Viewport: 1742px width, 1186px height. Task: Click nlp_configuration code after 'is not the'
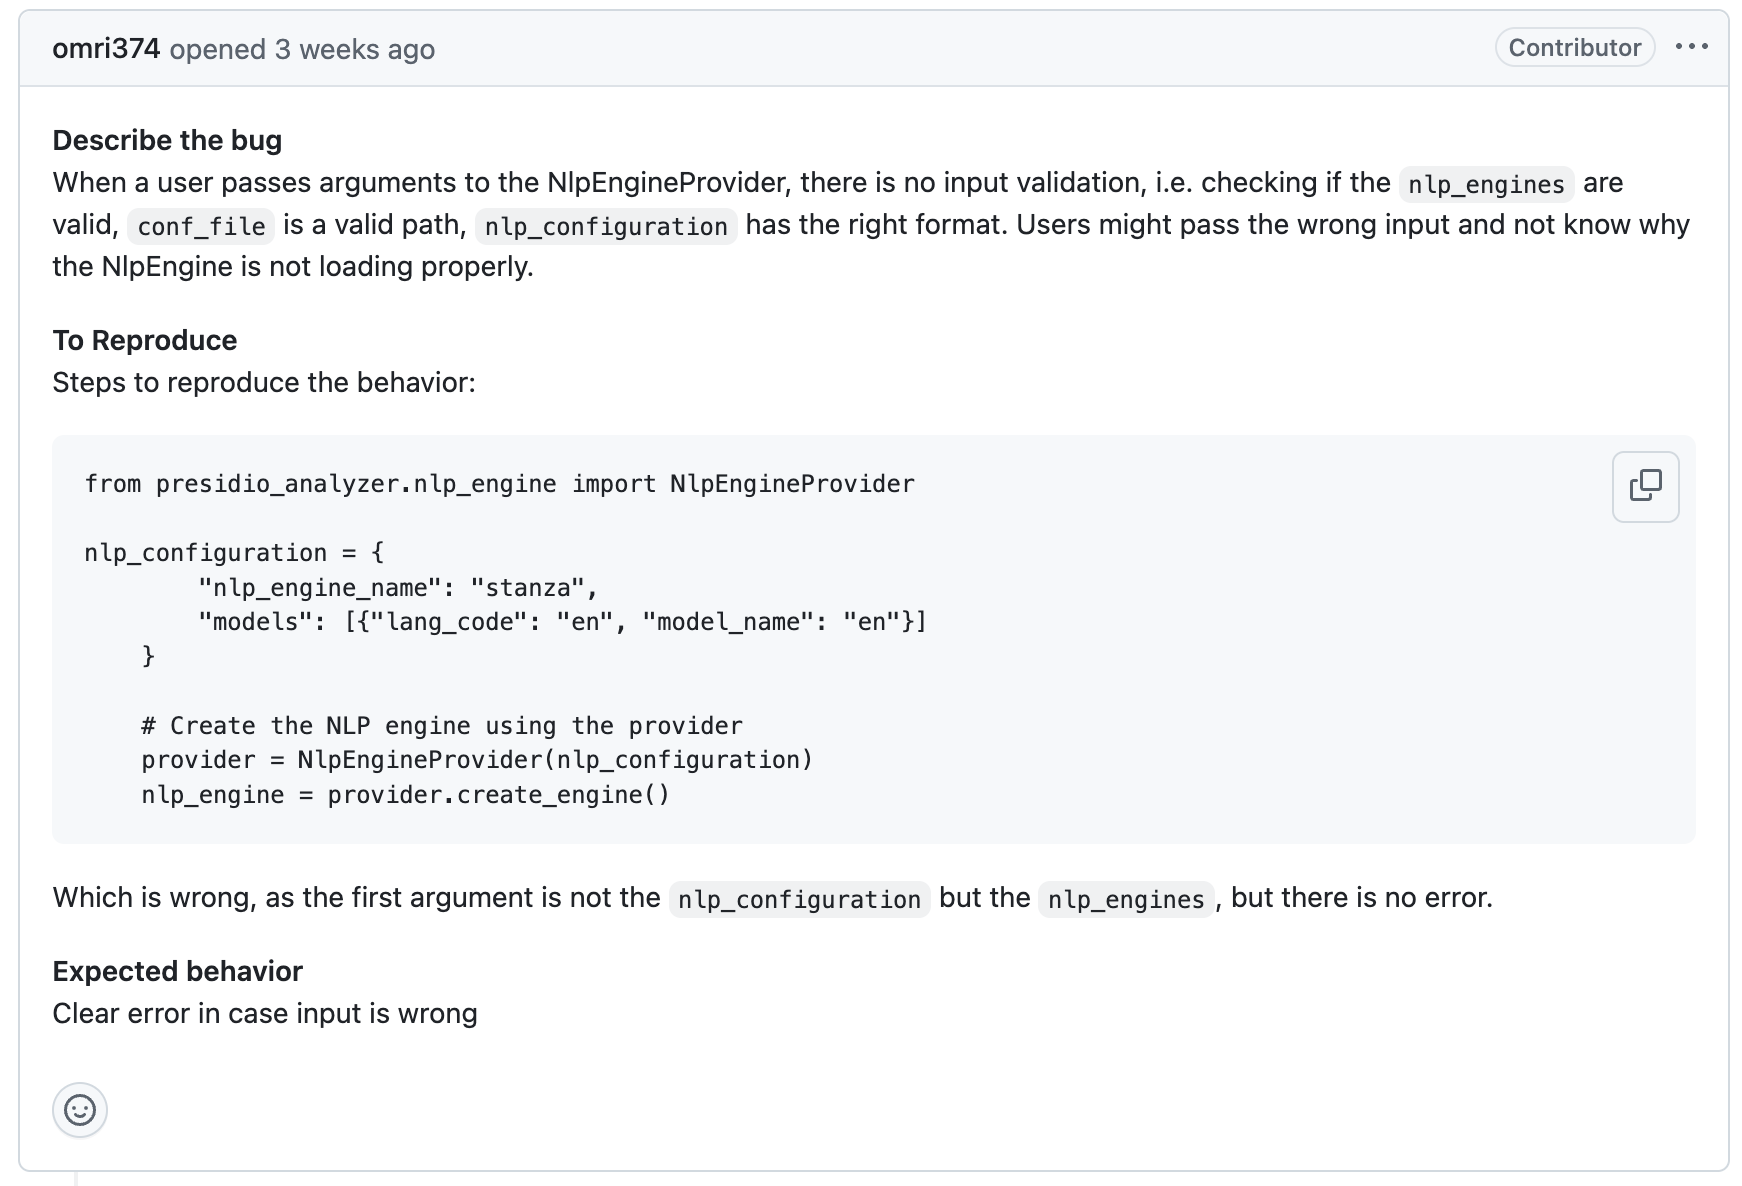point(799,899)
